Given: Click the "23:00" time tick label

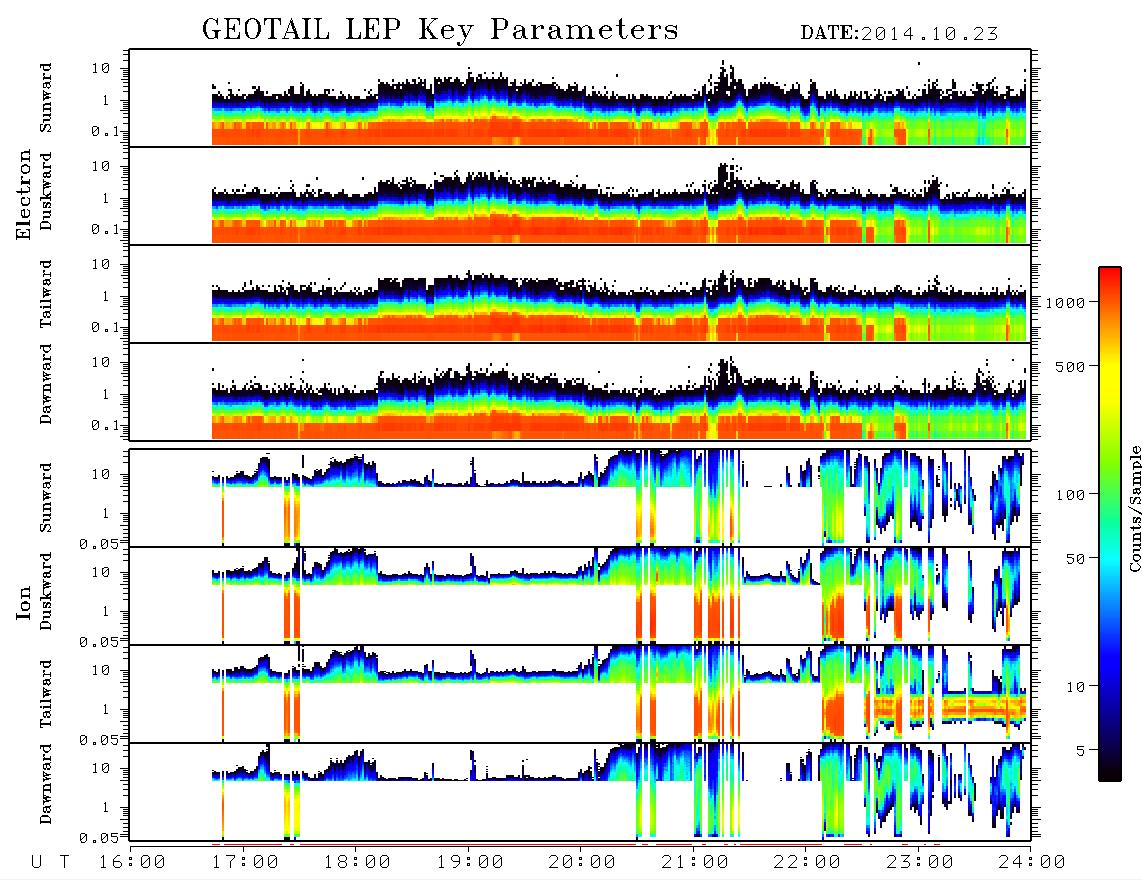Looking at the screenshot, I should tap(920, 863).
